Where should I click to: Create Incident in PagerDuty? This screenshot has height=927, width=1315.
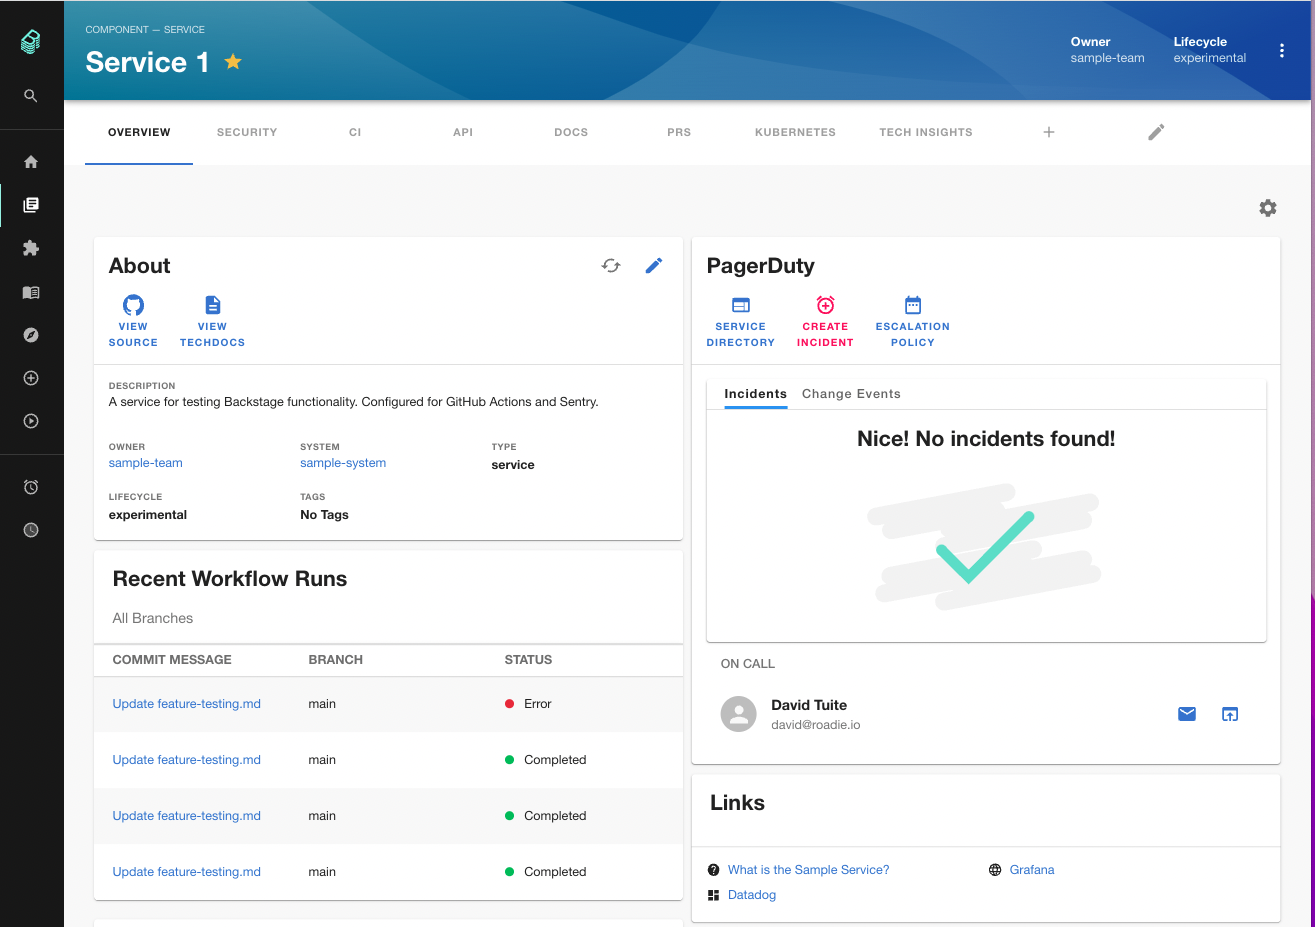(x=825, y=321)
